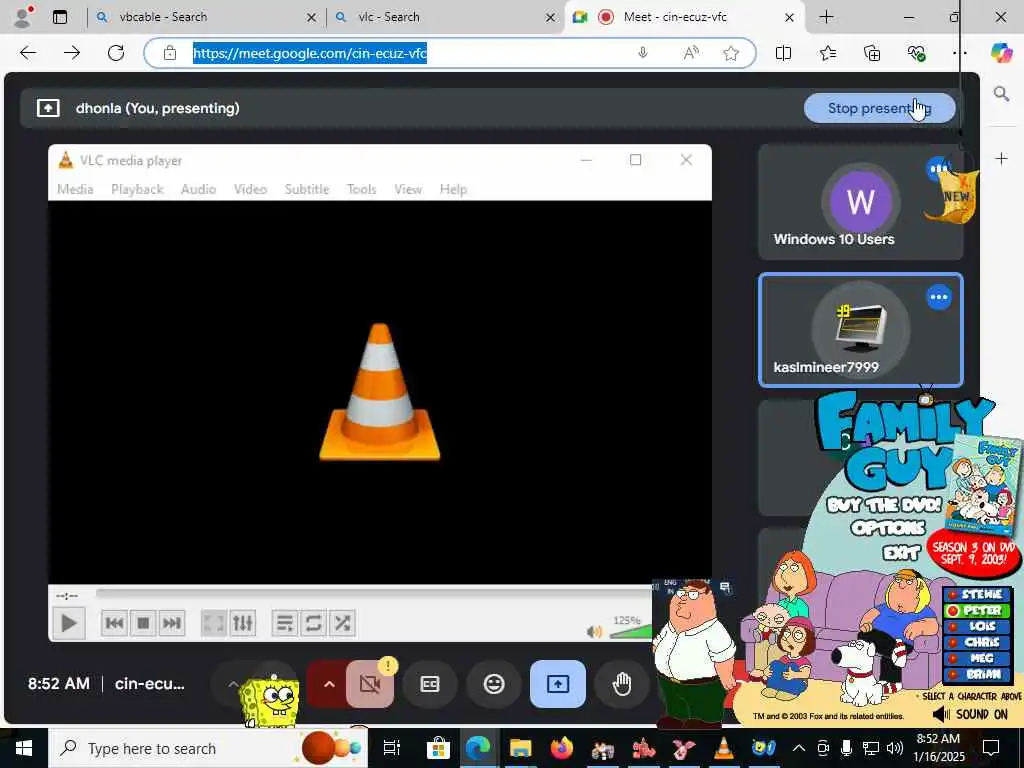Open the emoji reactions button
The height and width of the screenshot is (768, 1024).
[494, 684]
